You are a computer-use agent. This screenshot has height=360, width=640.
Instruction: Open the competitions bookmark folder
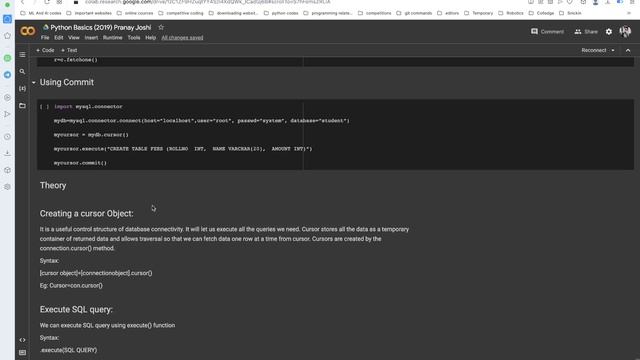click(x=375, y=13)
